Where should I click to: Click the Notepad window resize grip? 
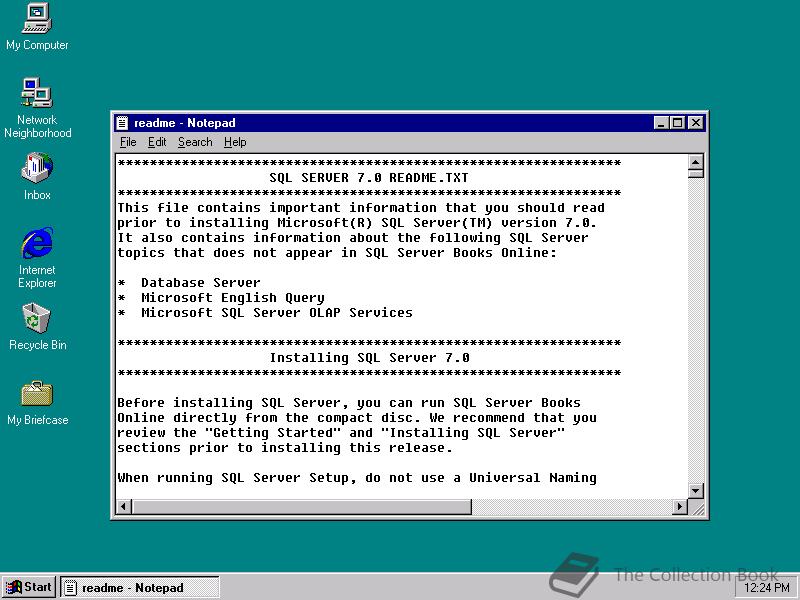click(x=697, y=508)
